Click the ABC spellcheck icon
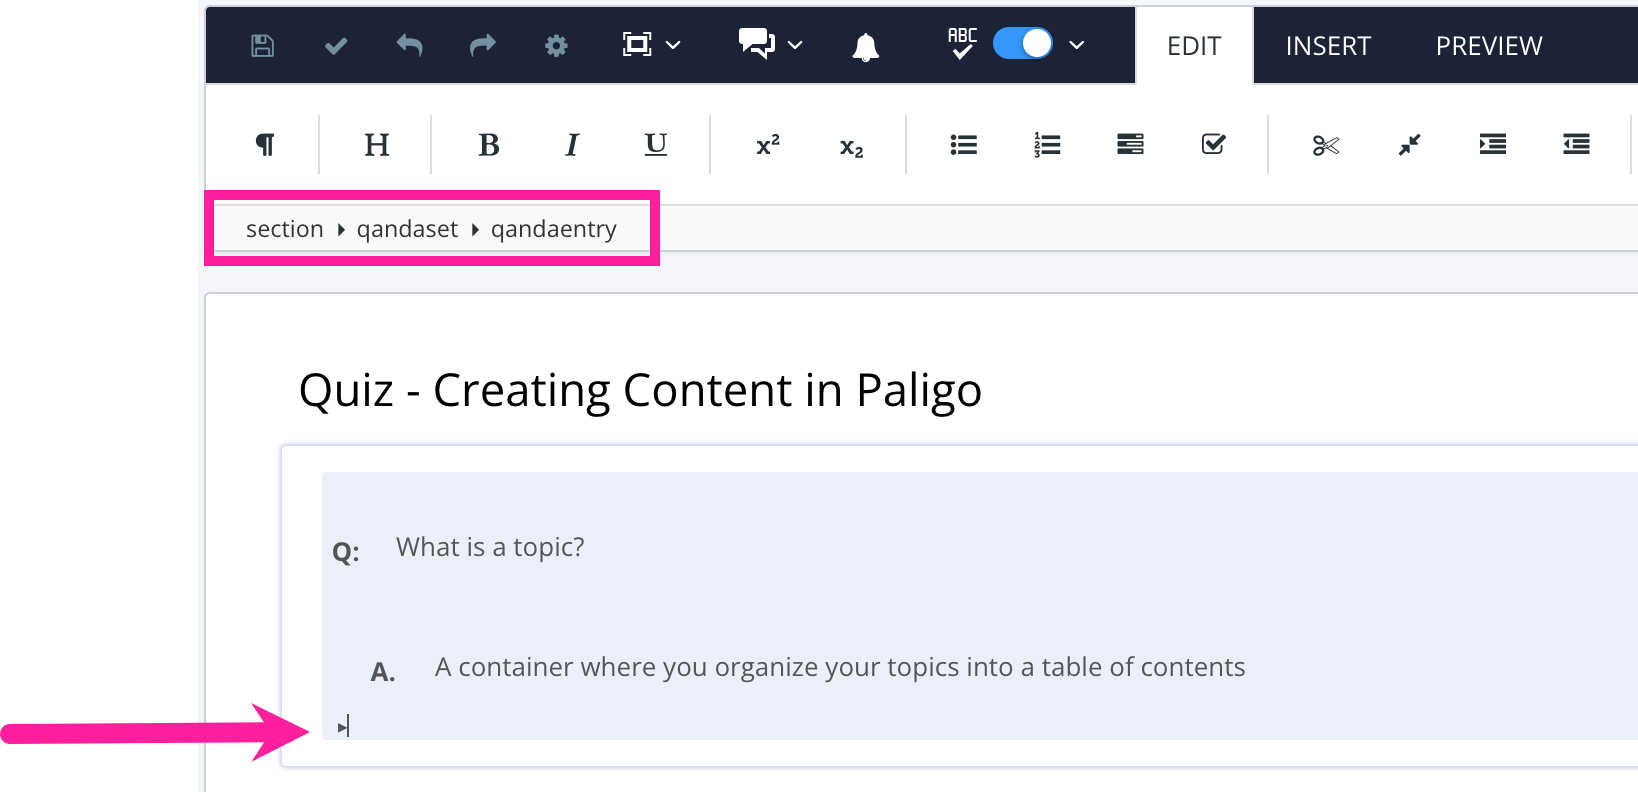Viewport: 1638px width, 792px height. pos(962,43)
